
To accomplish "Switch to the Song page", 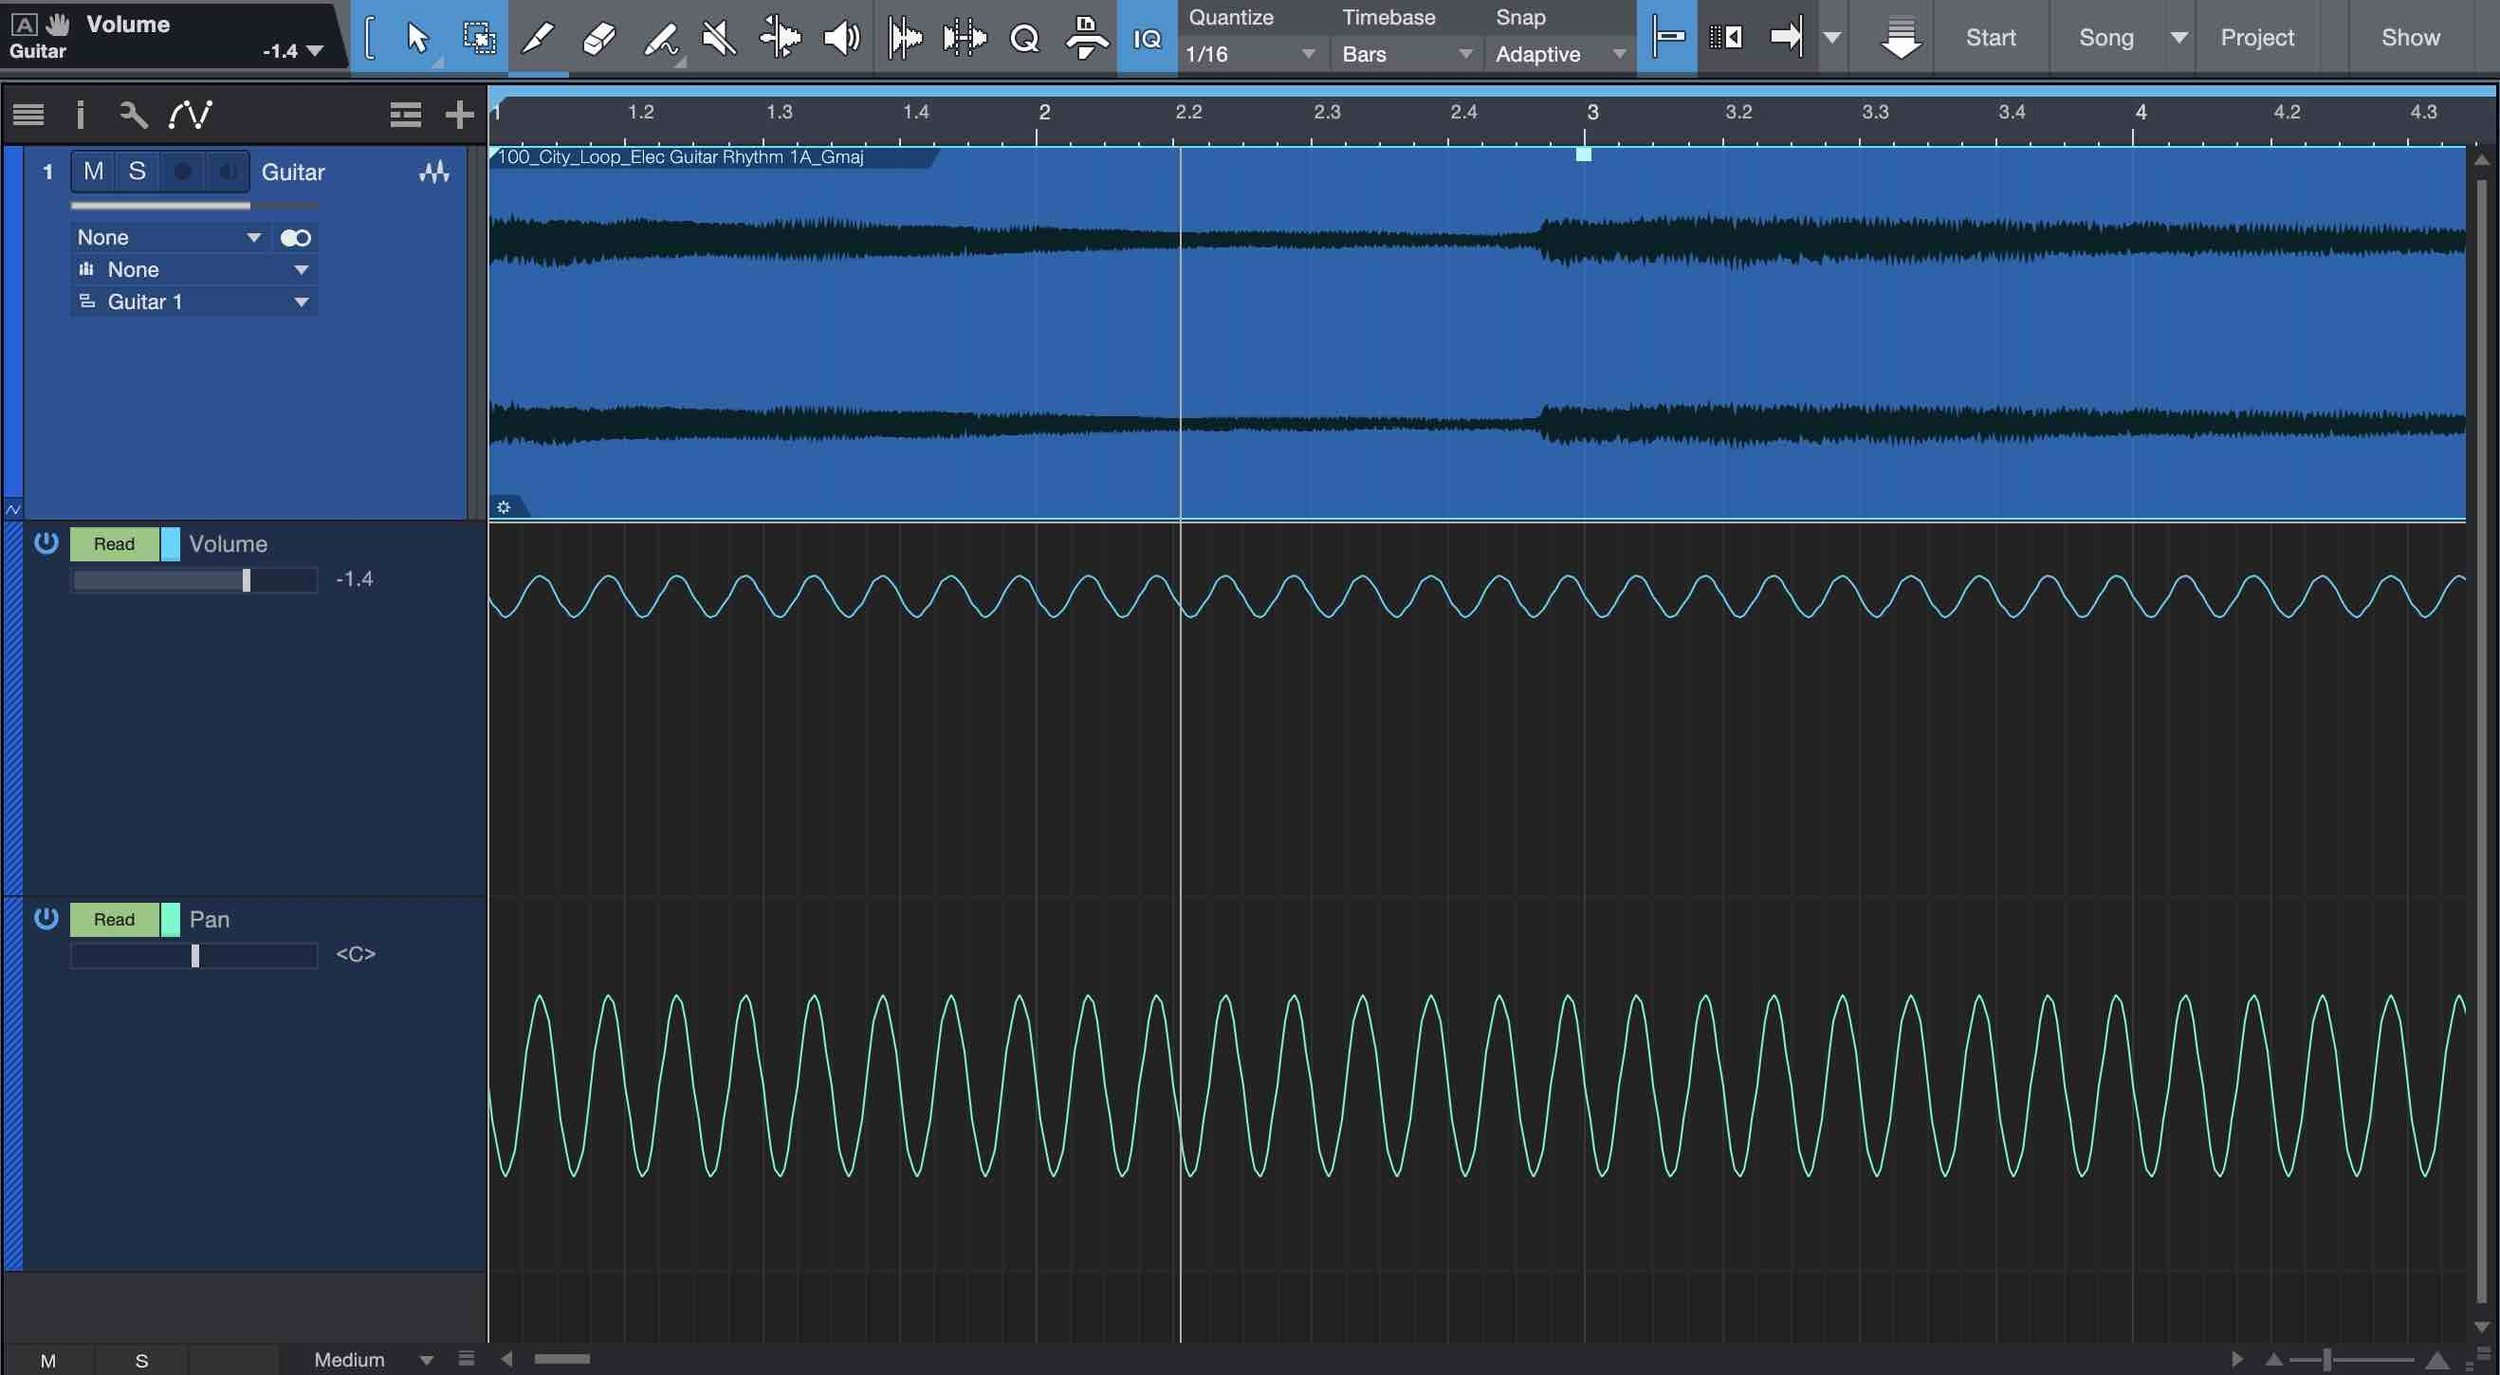I will [x=2105, y=38].
